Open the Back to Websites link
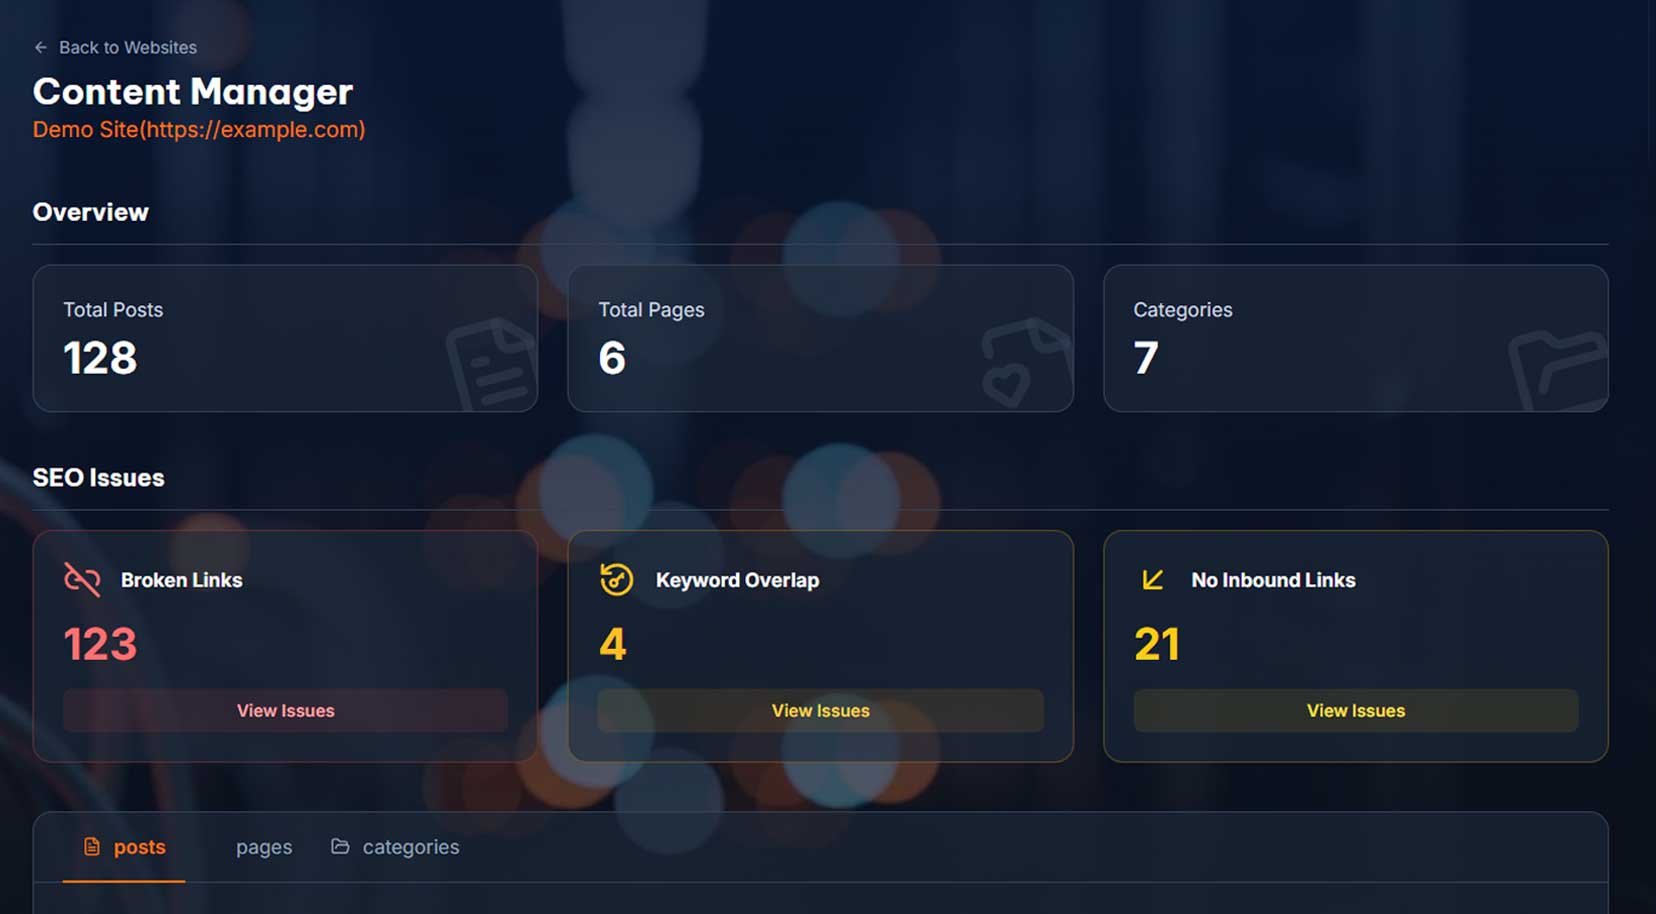Image resolution: width=1656 pixels, height=914 pixels. coord(127,47)
